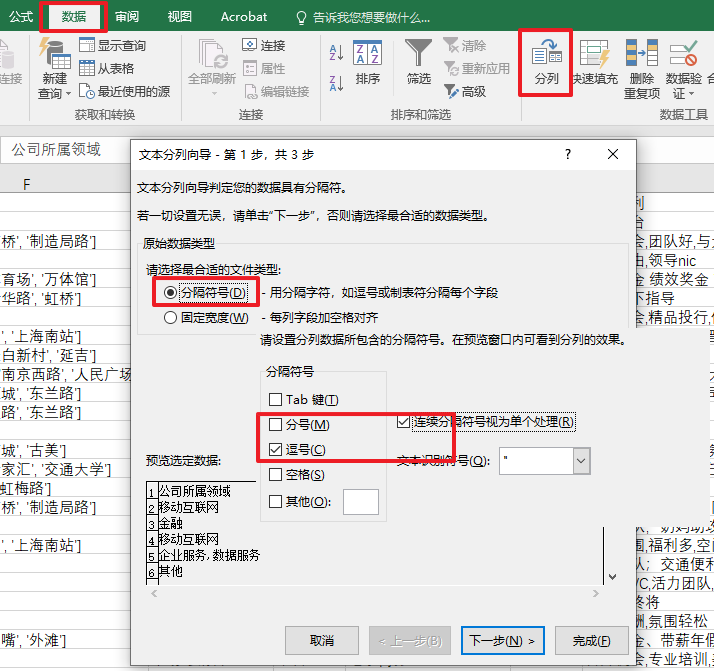This screenshot has width=719, height=671.
Task: Toggle the 筛选 filter
Action: (418, 62)
